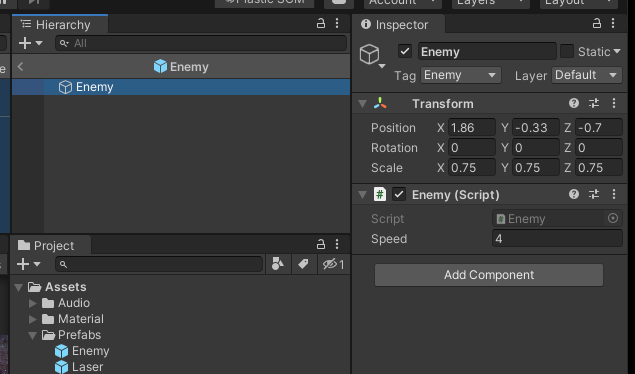Go back from prefab using arrow
Viewport: 635px width, 374px height.
coord(20,66)
